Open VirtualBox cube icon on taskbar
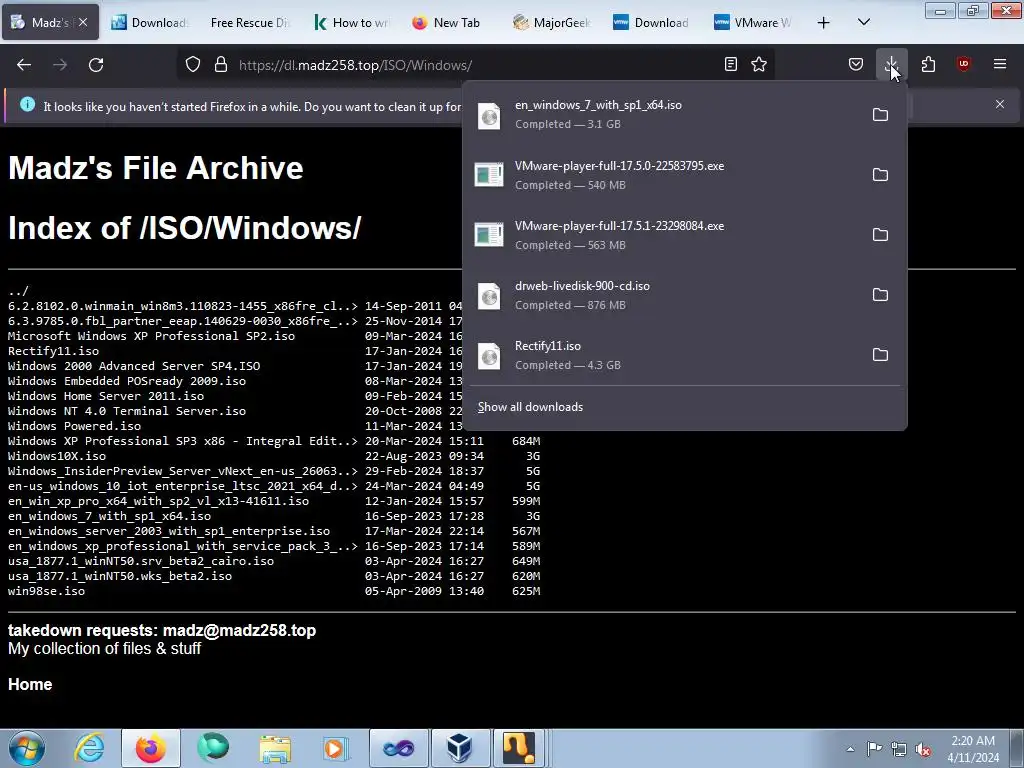This screenshot has width=1024, height=768. point(460,748)
